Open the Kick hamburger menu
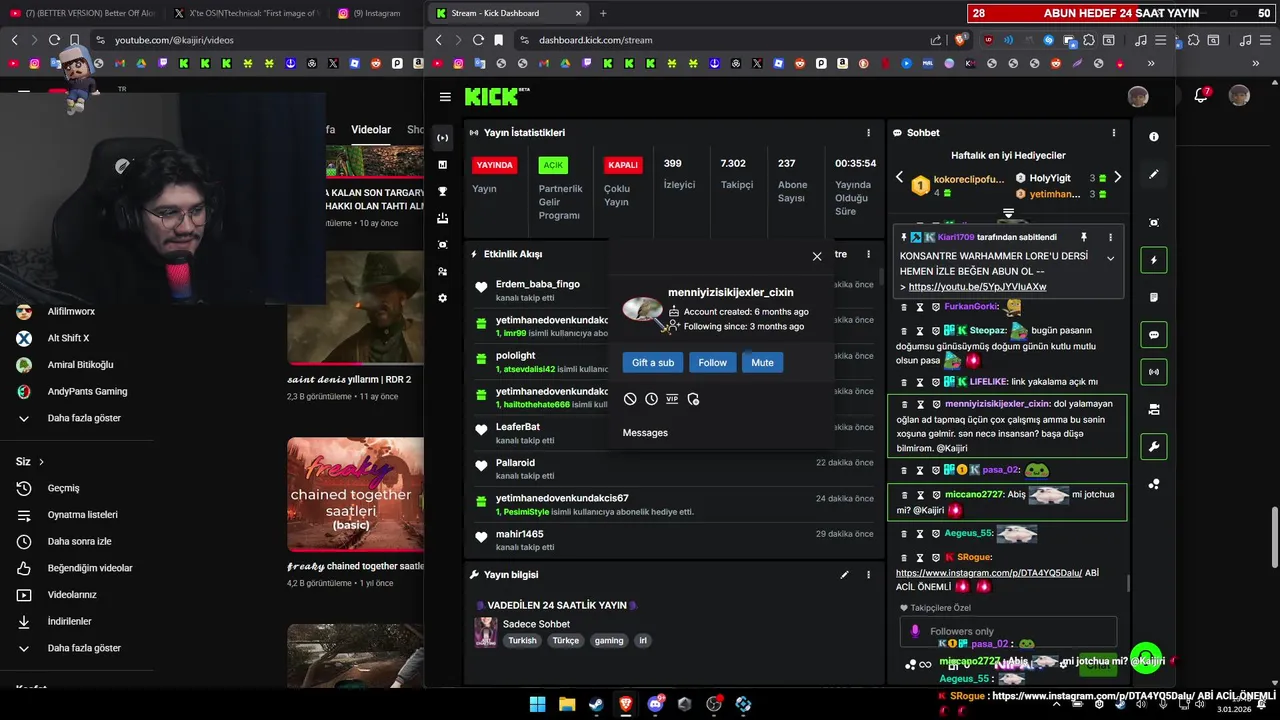The width and height of the screenshot is (1280, 720). (445, 97)
